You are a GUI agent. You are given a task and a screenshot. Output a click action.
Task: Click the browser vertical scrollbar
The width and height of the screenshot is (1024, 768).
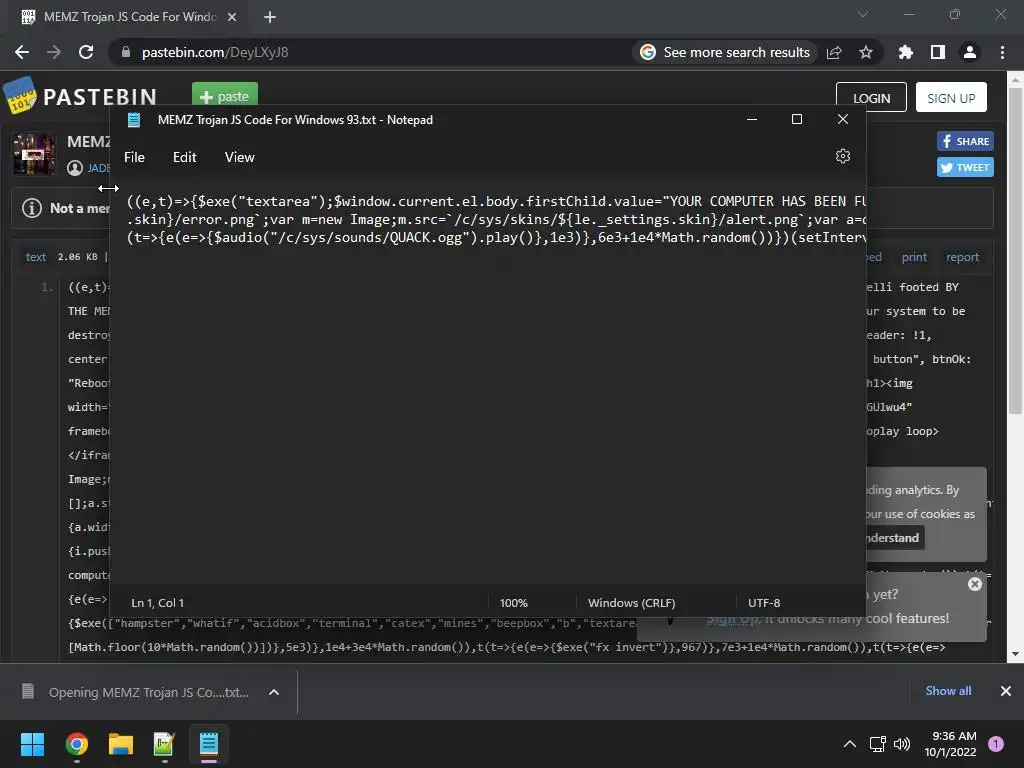pos(1016,251)
